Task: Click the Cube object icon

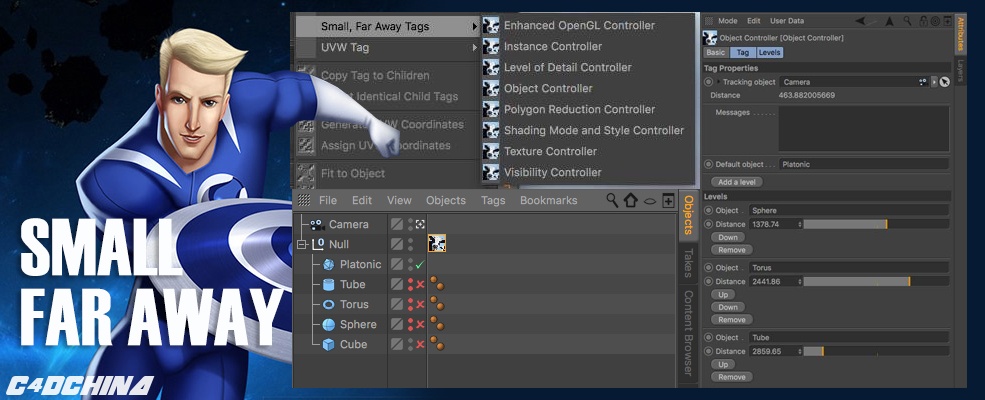Action: (x=328, y=345)
